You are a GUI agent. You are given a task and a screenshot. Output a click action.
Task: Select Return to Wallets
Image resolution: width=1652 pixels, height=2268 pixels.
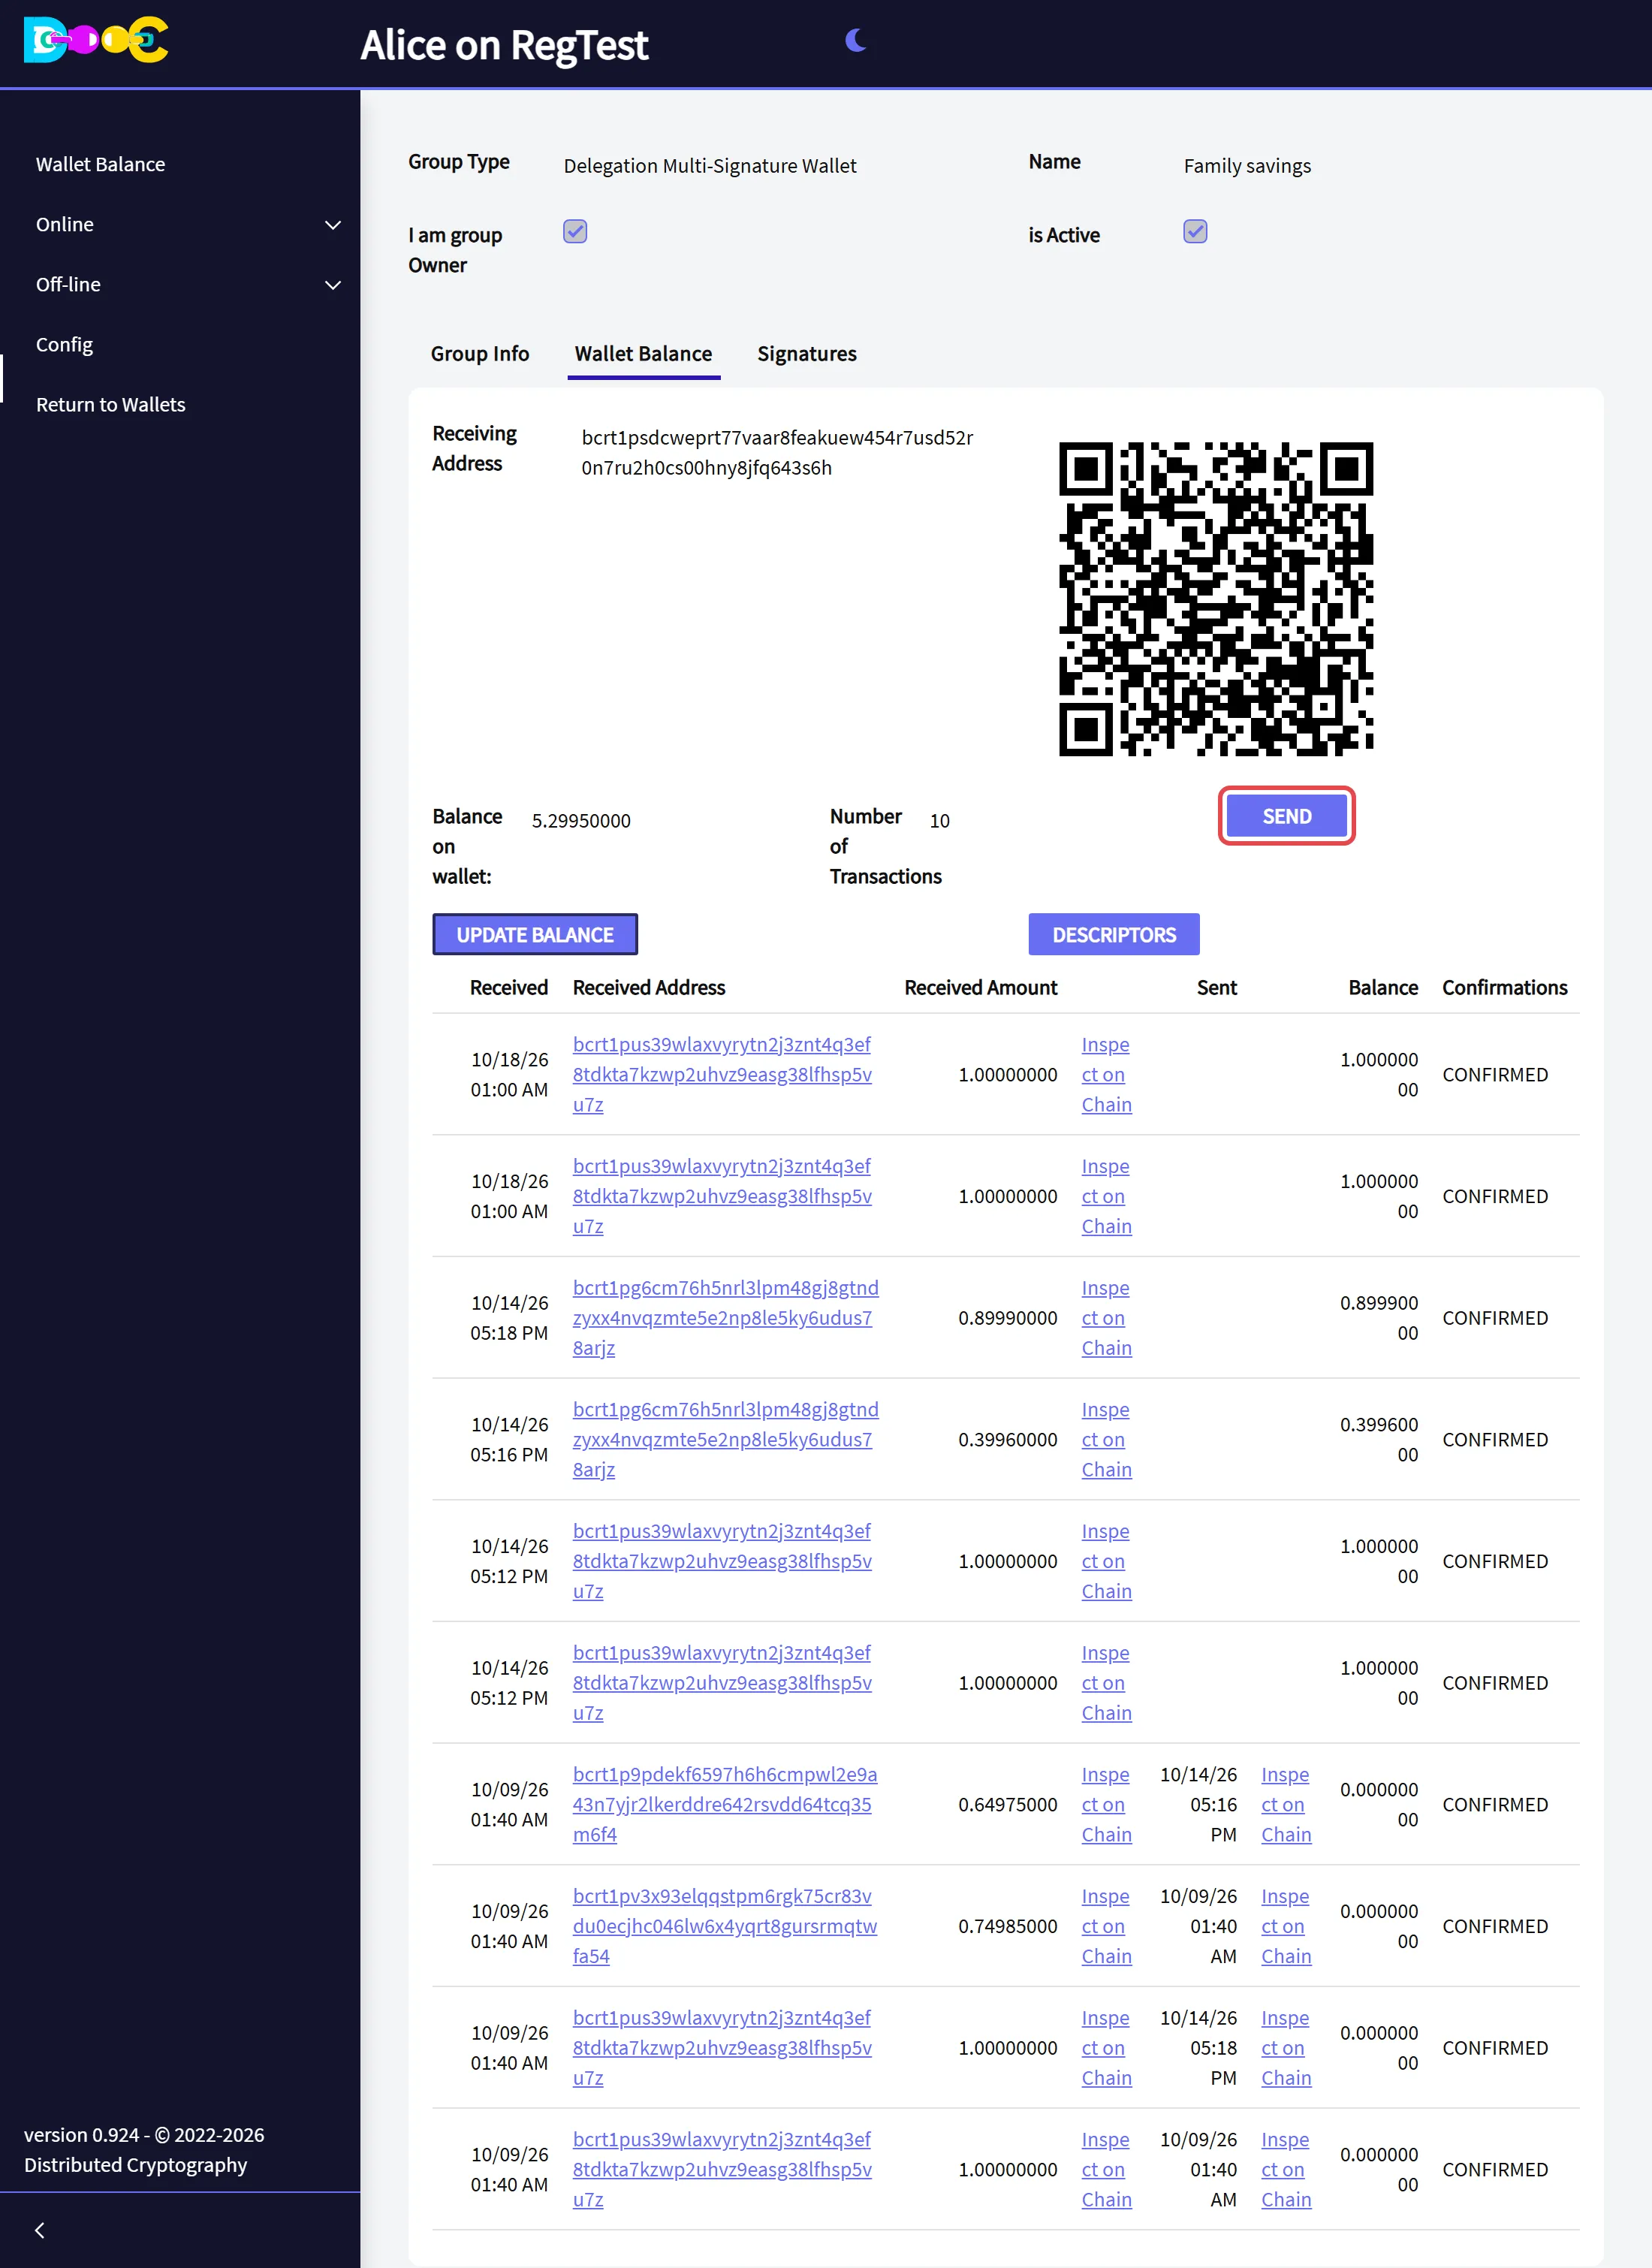(x=111, y=404)
